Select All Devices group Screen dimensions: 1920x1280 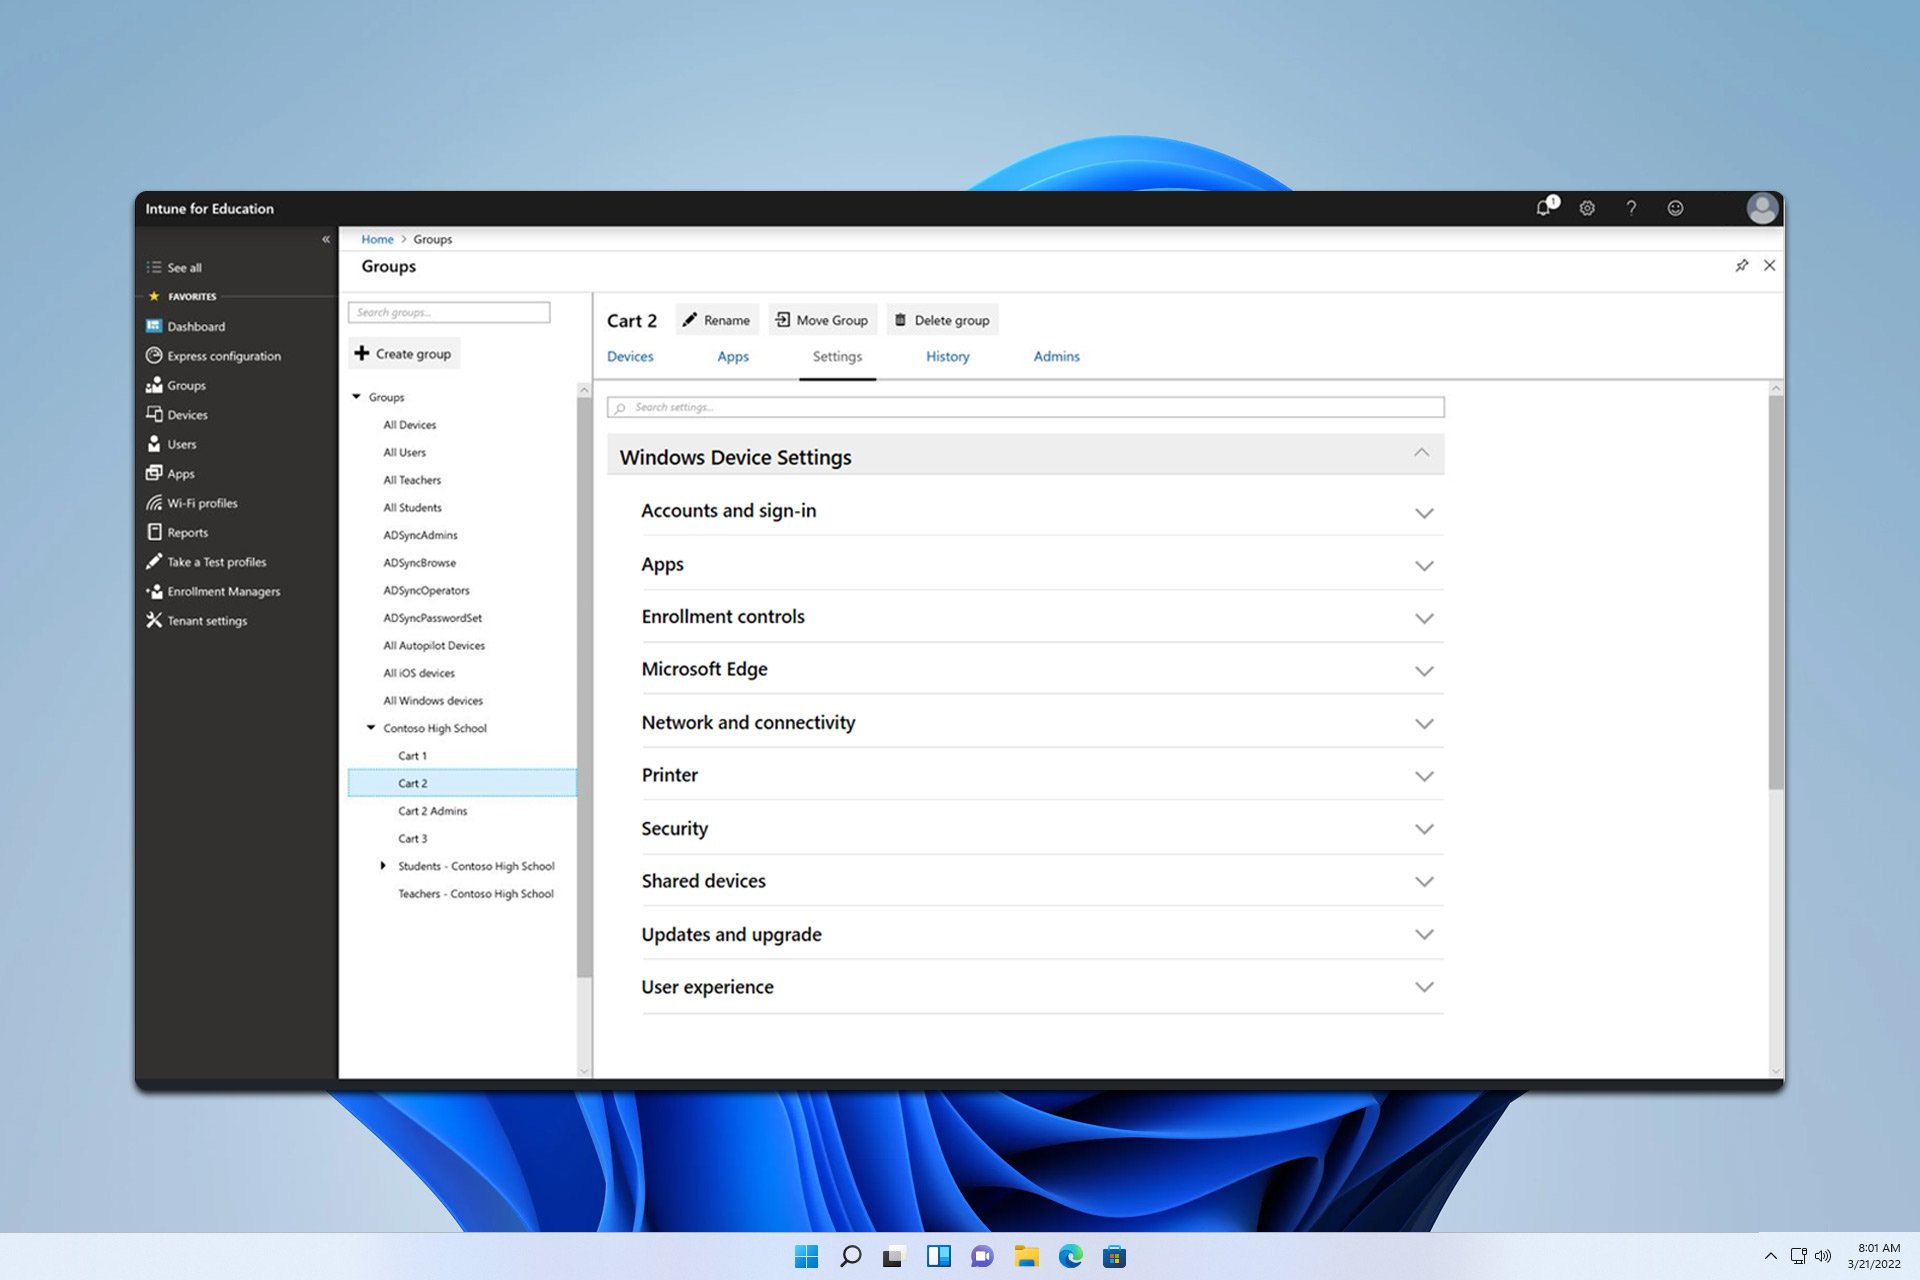click(410, 425)
